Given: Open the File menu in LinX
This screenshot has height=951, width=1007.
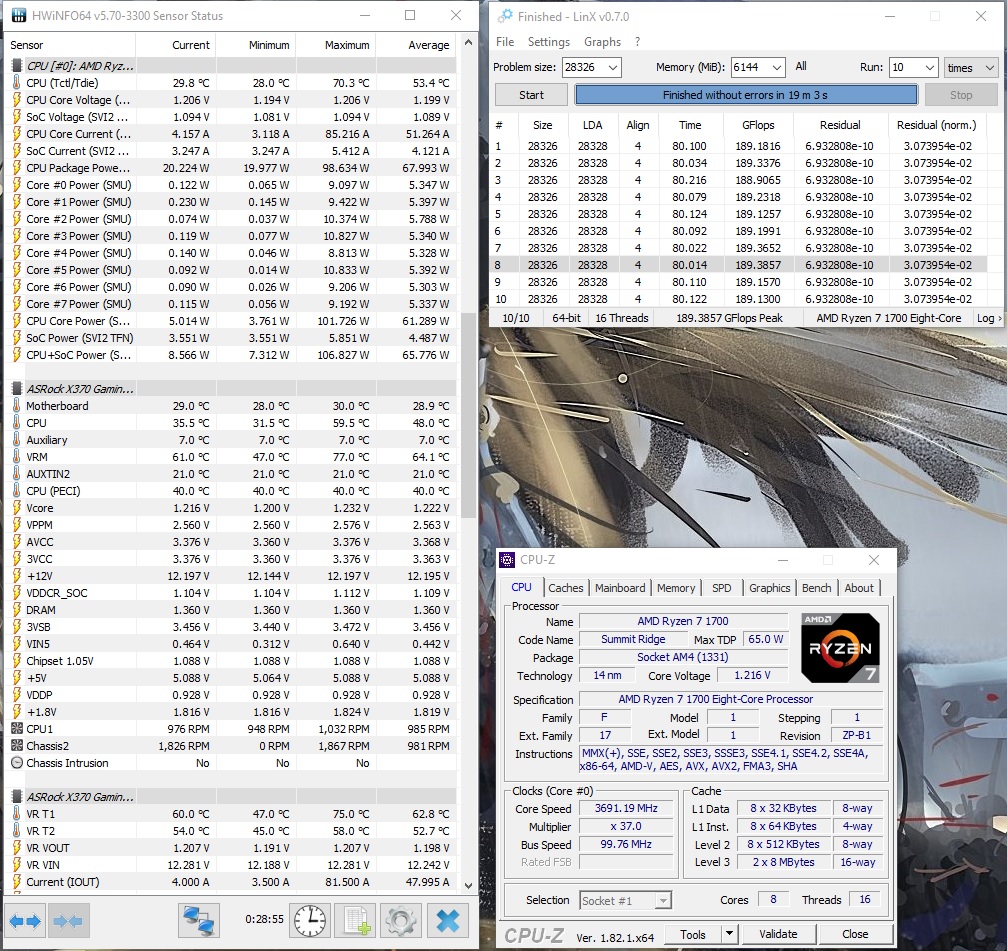Looking at the screenshot, I should pyautogui.click(x=505, y=42).
